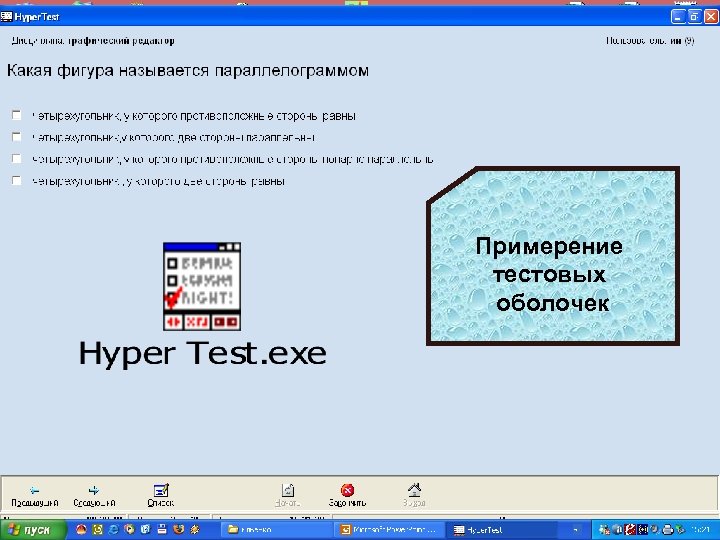Check answer: две стороны равны
The image size is (720, 540).
[x=17, y=180]
